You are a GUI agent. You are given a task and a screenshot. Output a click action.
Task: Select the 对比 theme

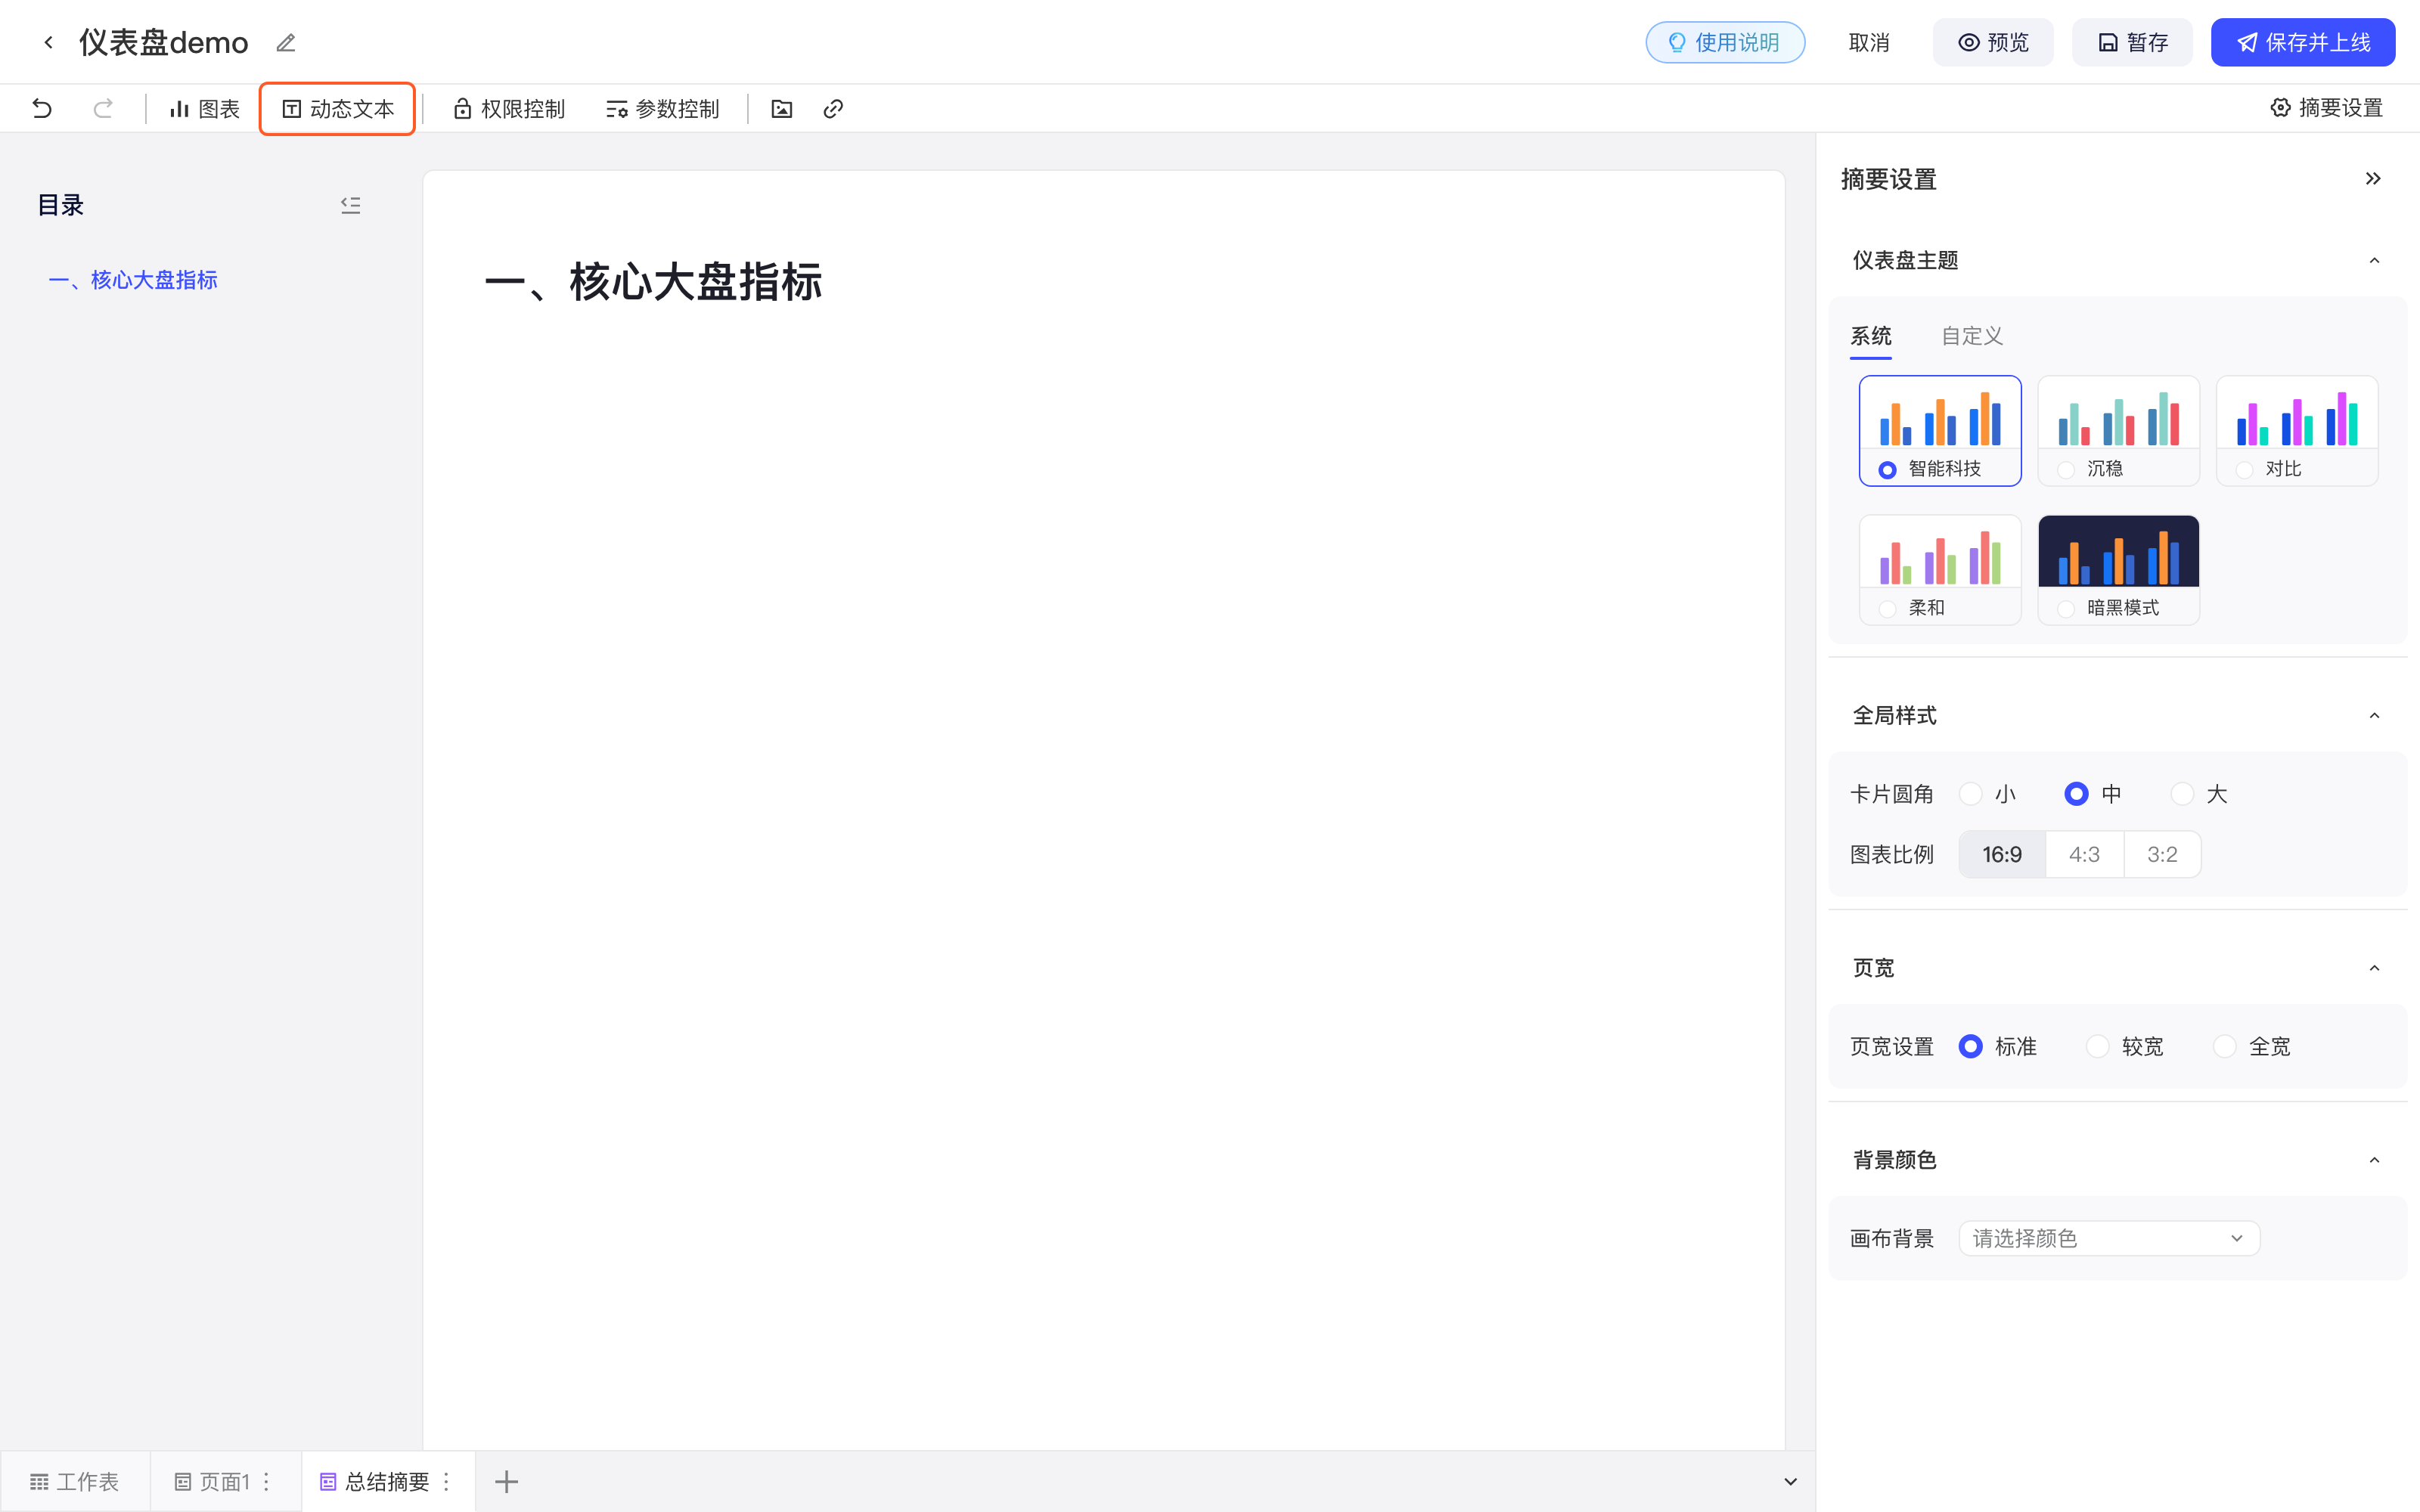pyautogui.click(x=2297, y=431)
